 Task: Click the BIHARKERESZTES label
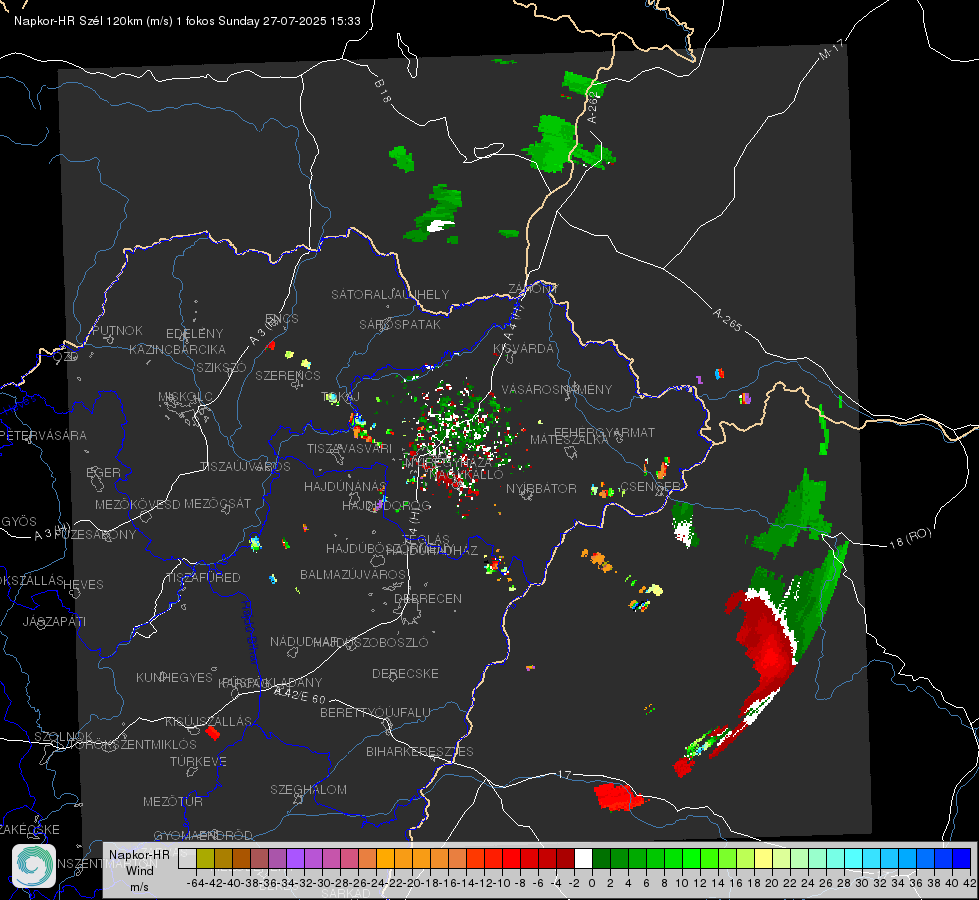[420, 751]
